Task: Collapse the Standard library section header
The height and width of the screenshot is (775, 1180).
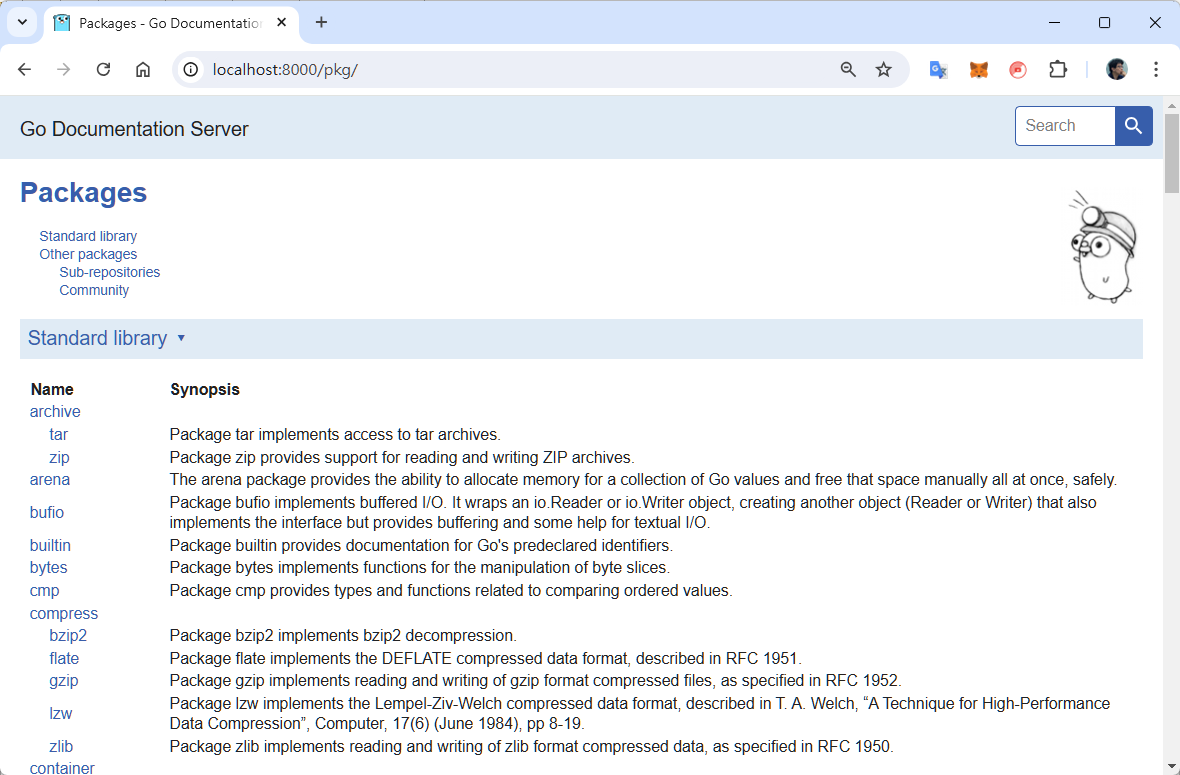Action: [581, 339]
